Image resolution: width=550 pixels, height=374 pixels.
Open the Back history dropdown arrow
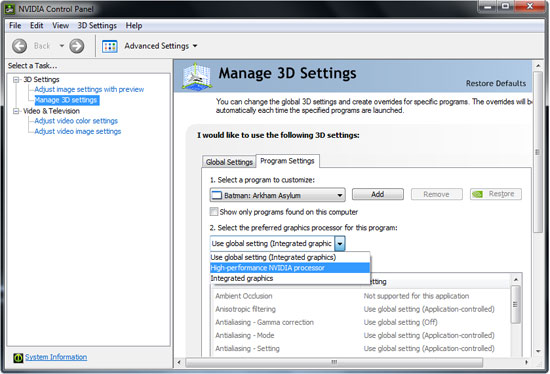61,46
